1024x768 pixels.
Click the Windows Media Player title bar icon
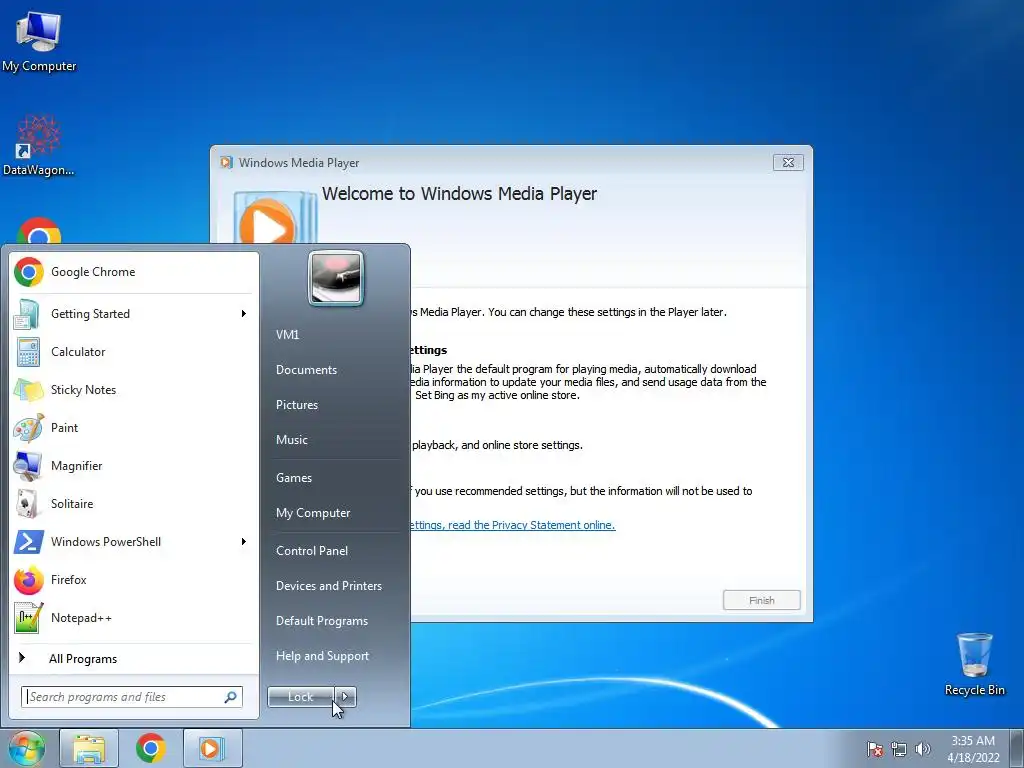click(x=226, y=163)
